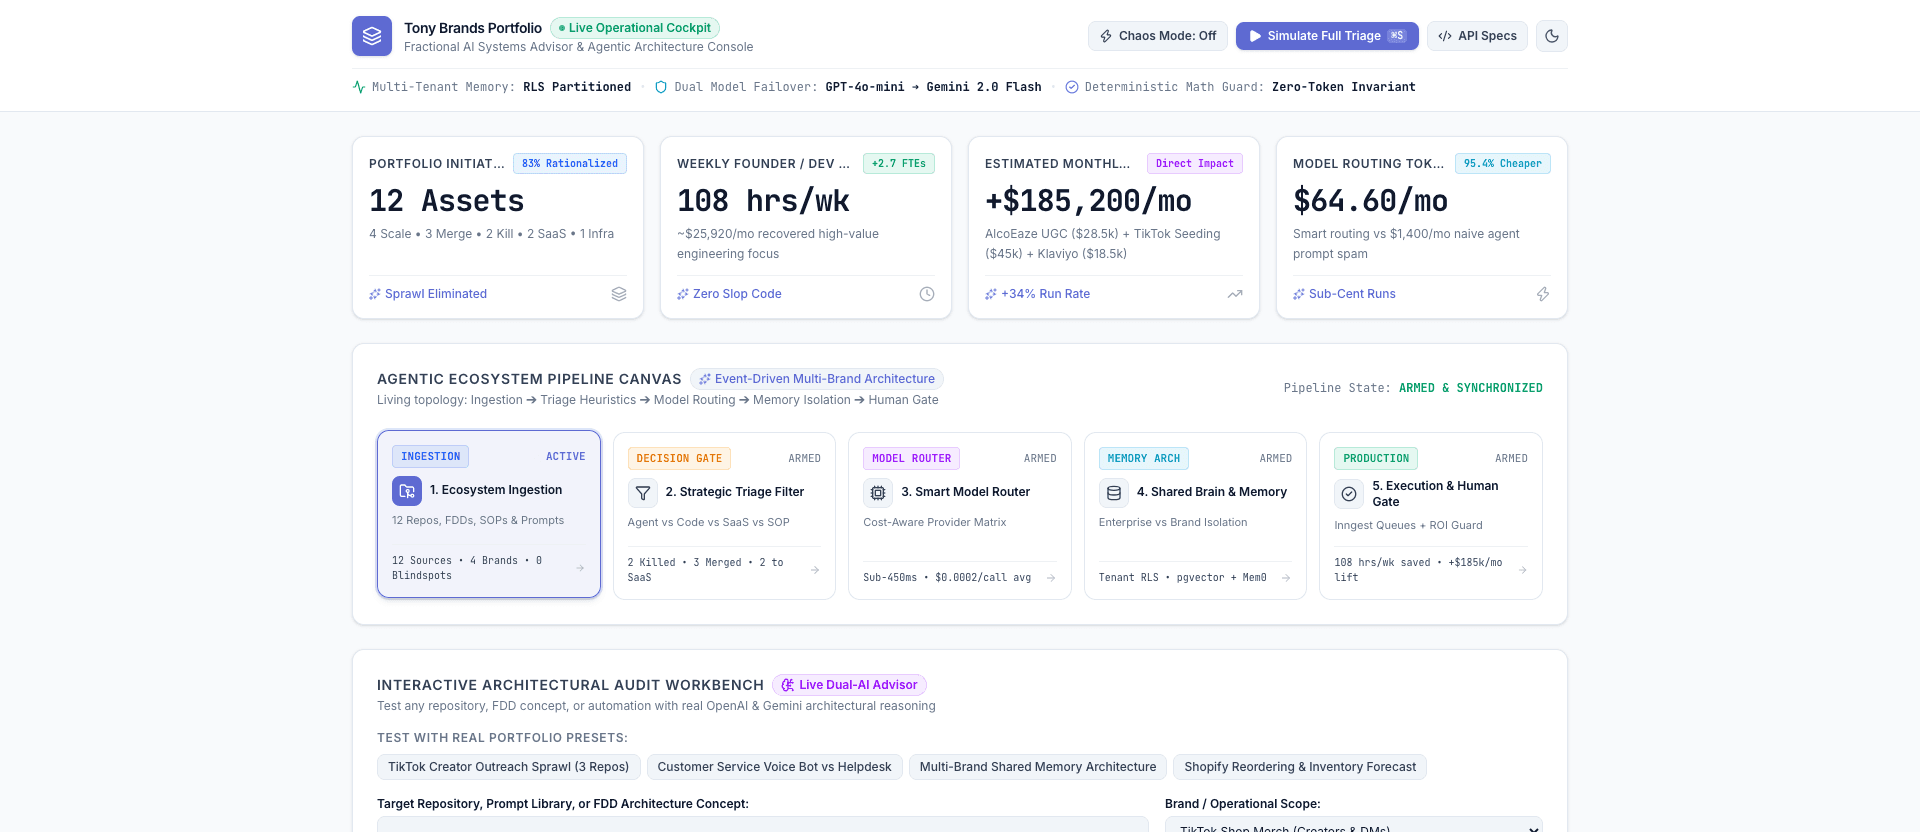Click the Smart Model Router chip icon

[878, 493]
